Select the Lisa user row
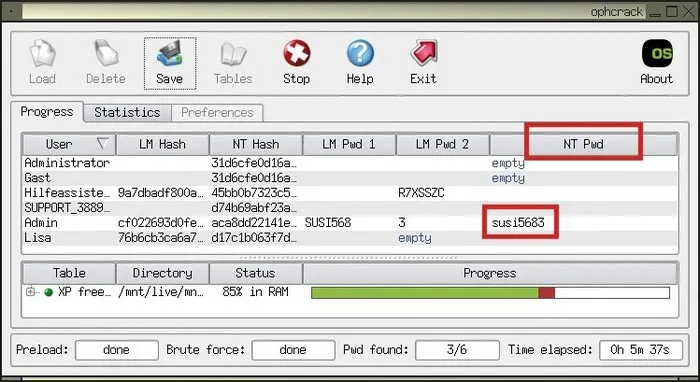 [350, 238]
